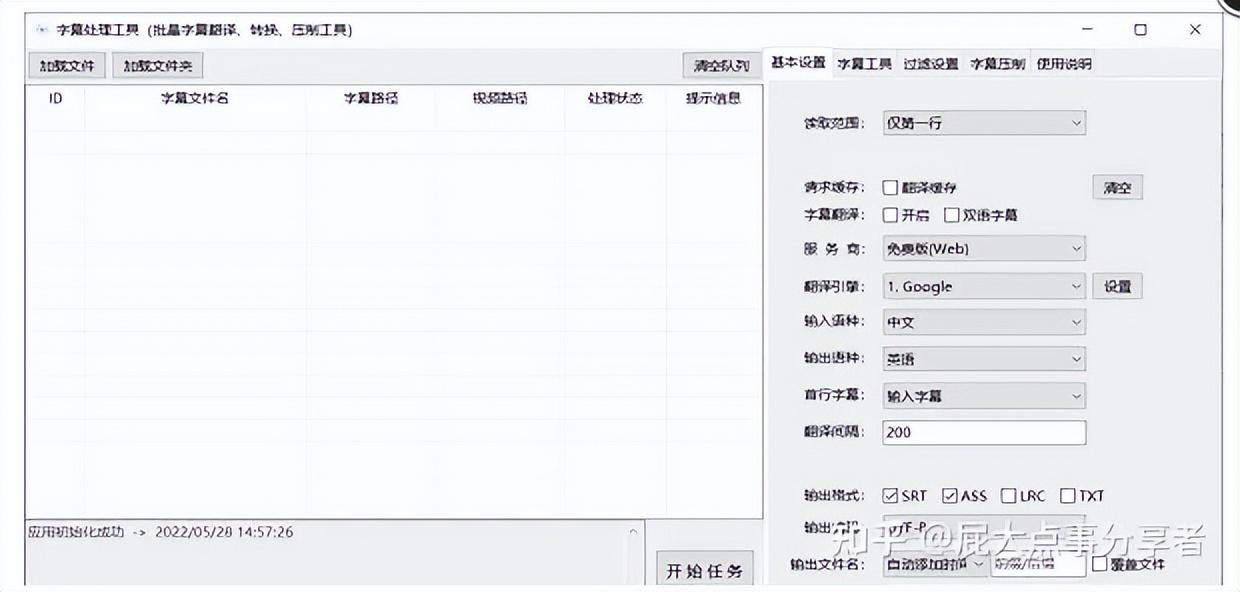This screenshot has width=1240, height=592.
Task: Open the 翻译引擎 dropdown showing 1. Google
Action: (984, 286)
